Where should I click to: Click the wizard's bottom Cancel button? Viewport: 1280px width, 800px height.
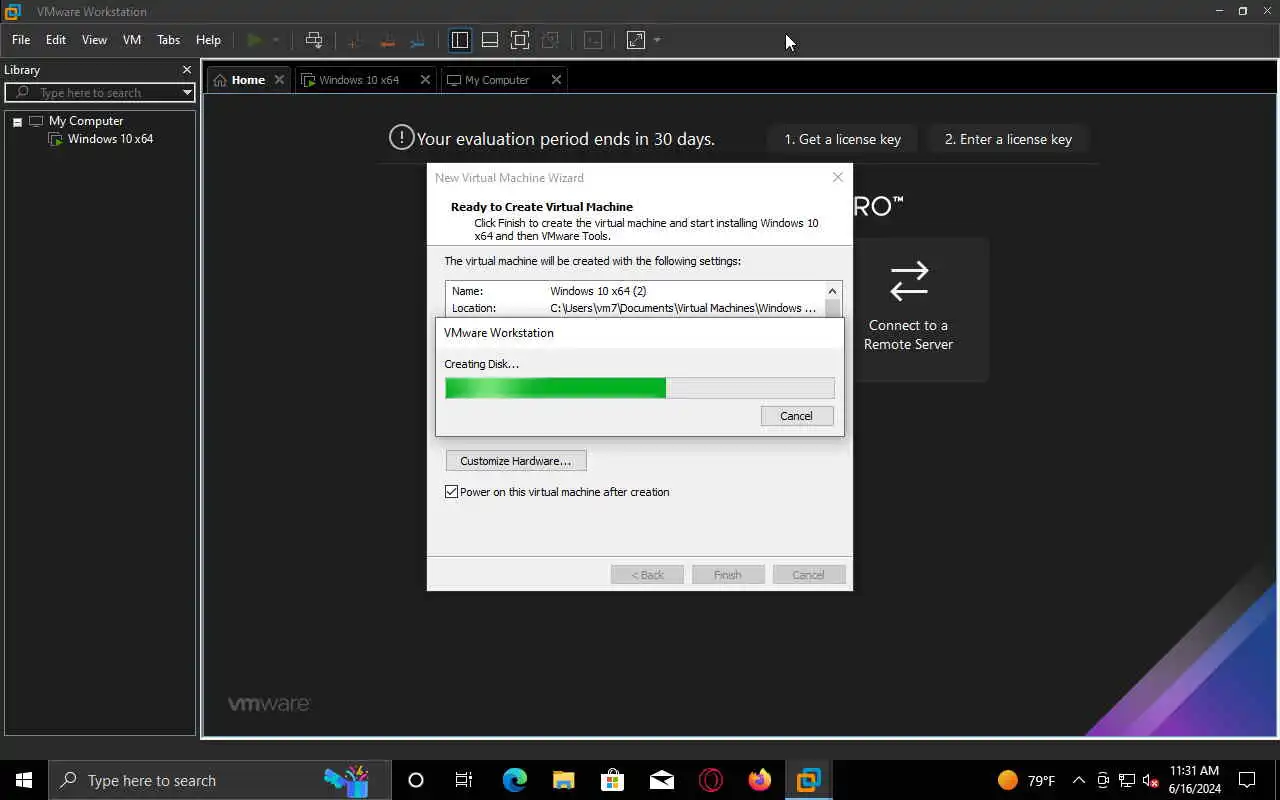tap(809, 575)
